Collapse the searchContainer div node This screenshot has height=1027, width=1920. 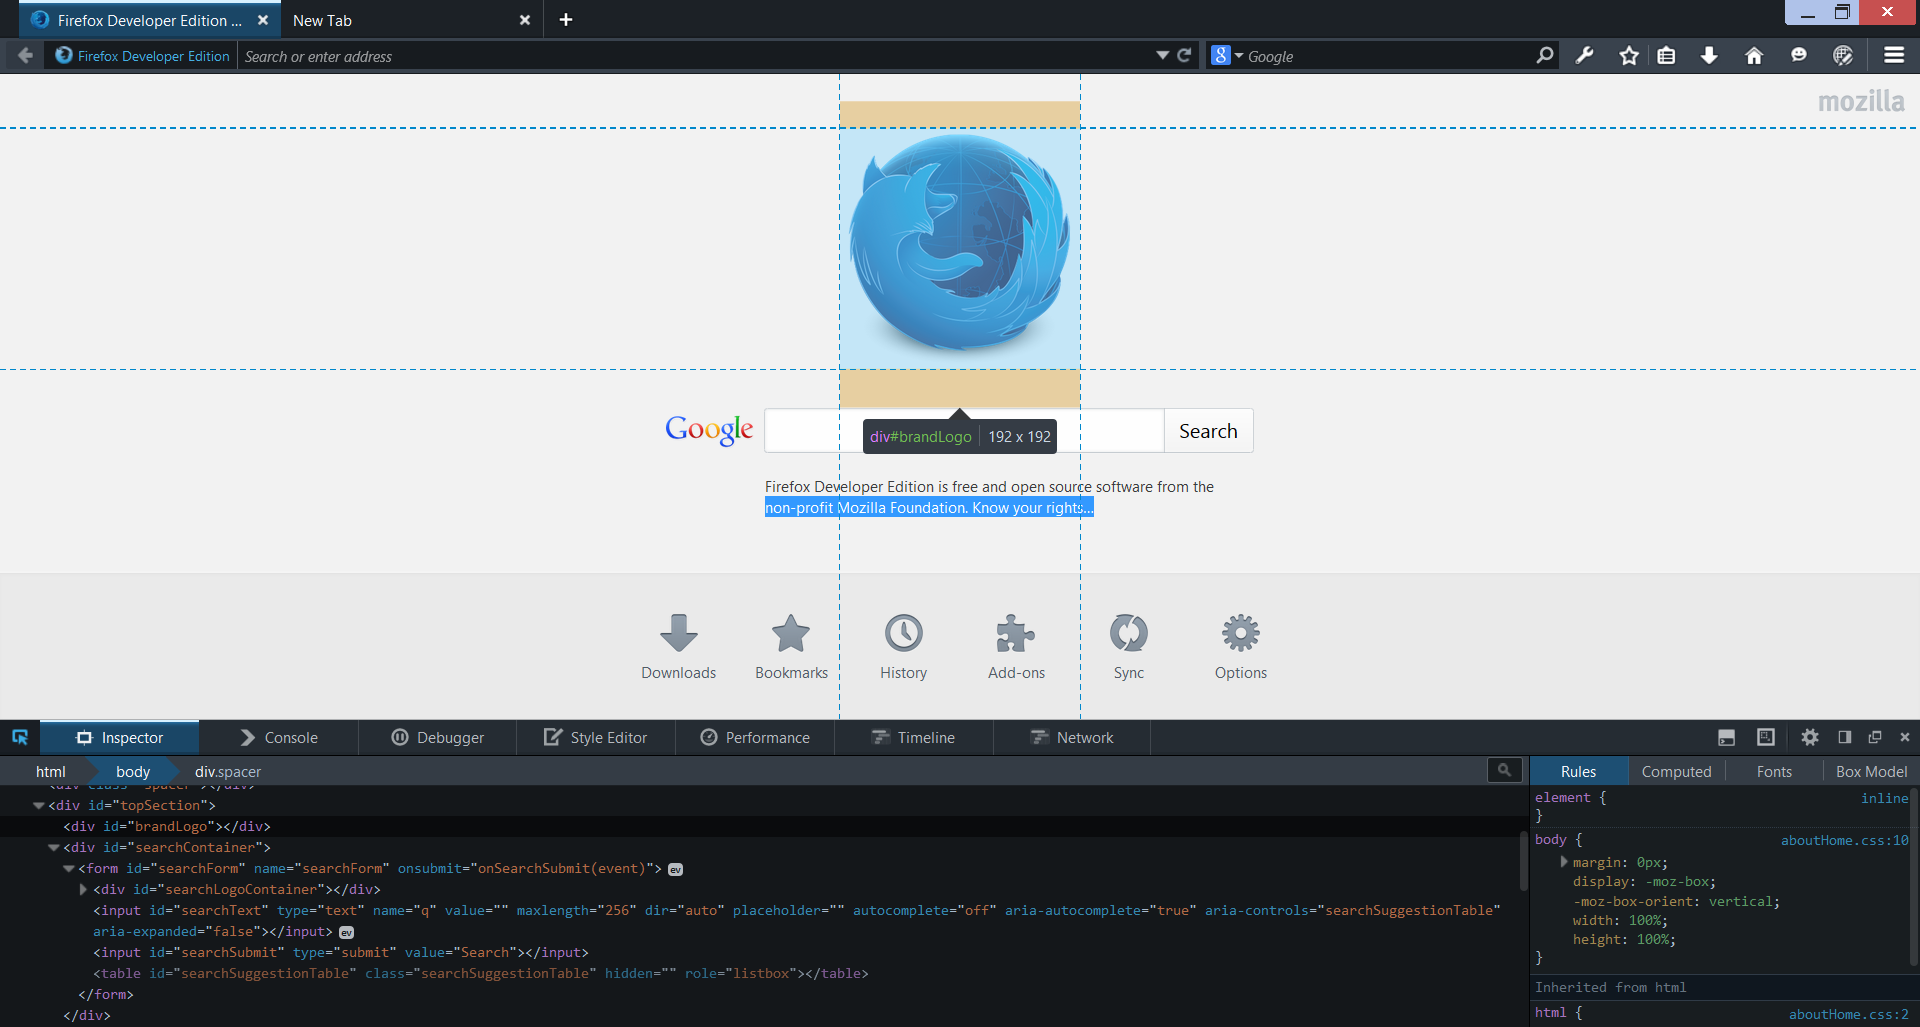click(x=54, y=848)
